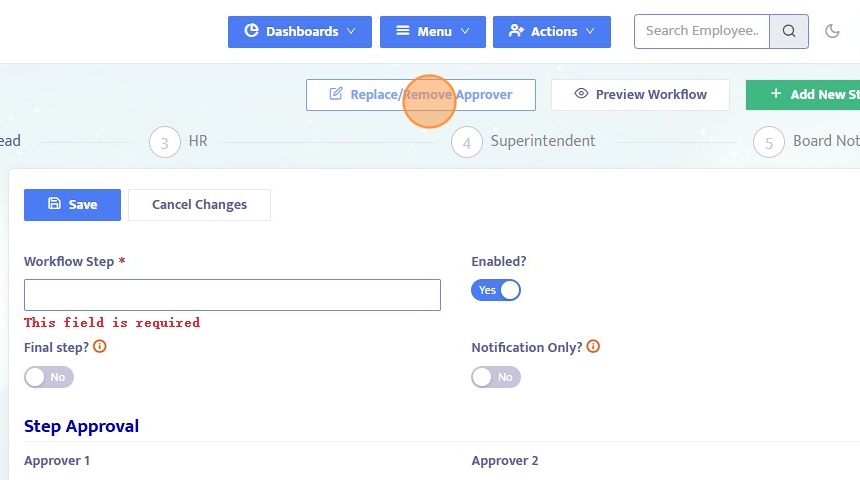Open the Actions dropdown
Viewport: 860px width, 480px height.
(551, 31)
